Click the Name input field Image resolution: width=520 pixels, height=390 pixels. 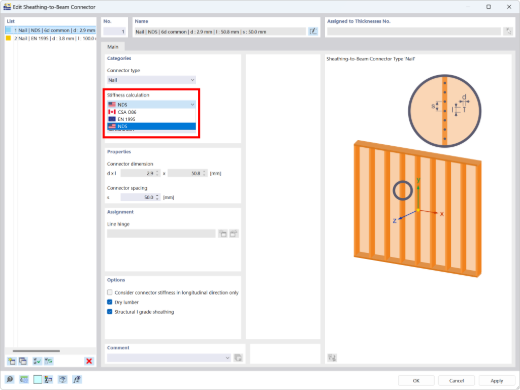(x=220, y=31)
